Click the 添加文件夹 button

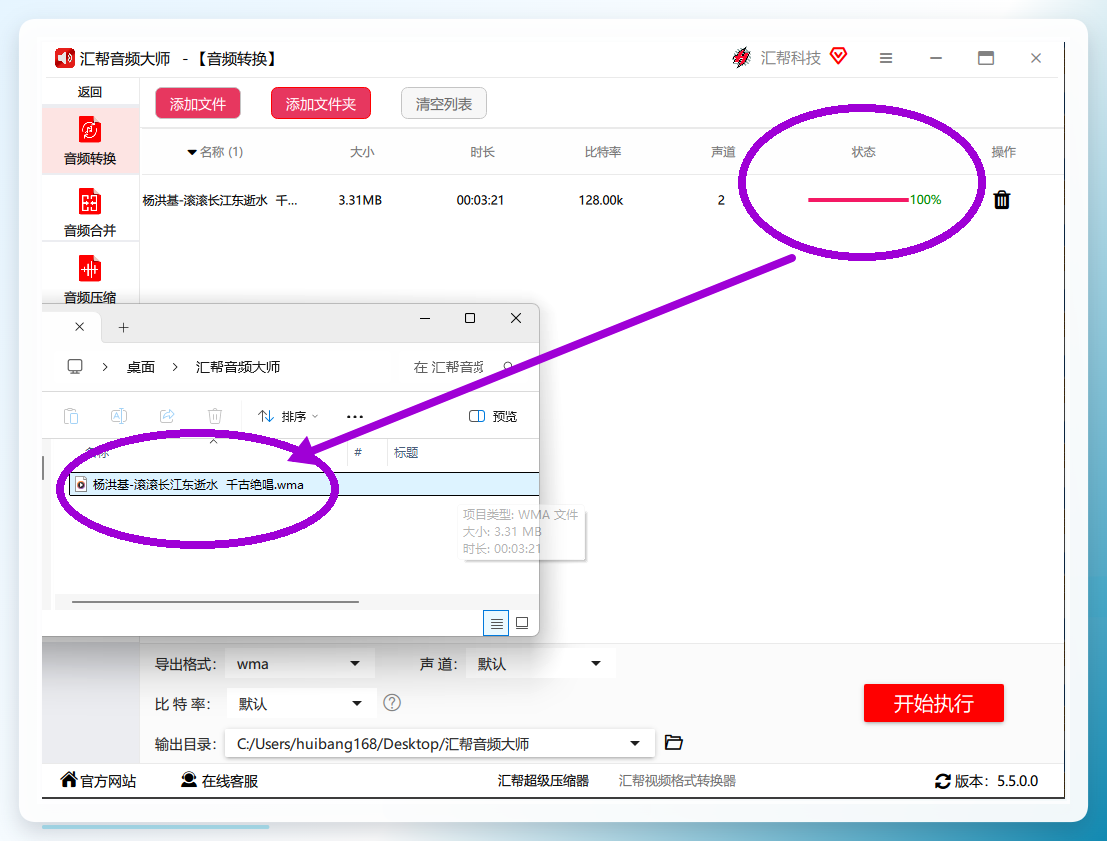coord(321,104)
